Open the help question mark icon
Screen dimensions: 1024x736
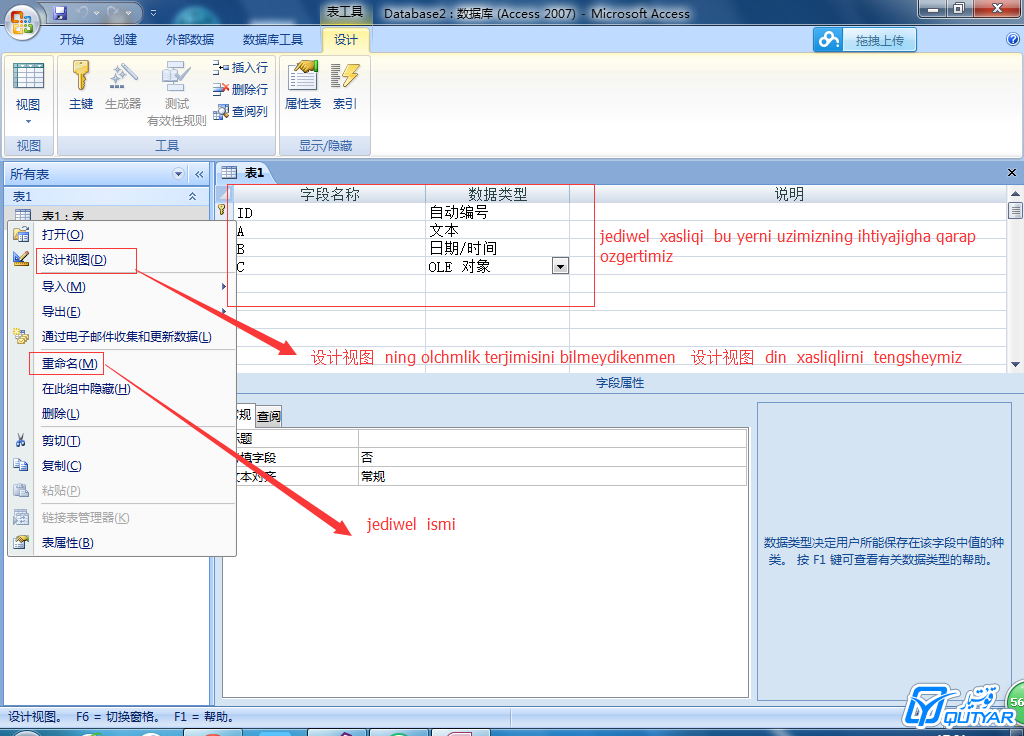point(1013,40)
